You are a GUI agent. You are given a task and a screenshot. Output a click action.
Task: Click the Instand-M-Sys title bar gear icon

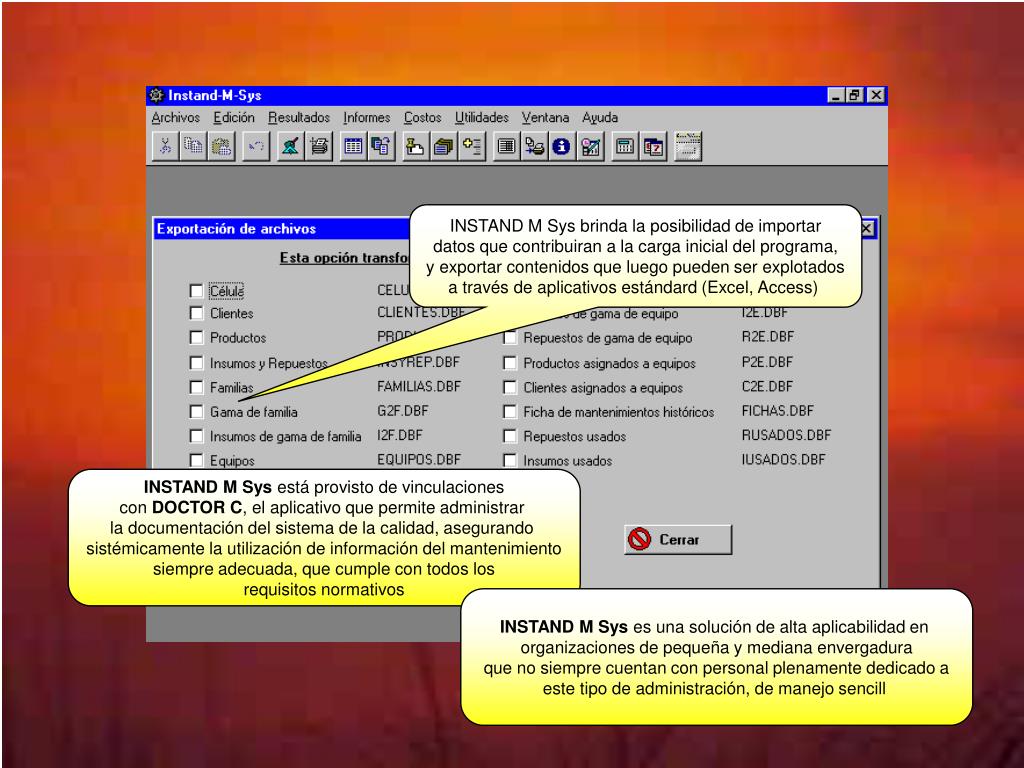pyautogui.click(x=156, y=95)
